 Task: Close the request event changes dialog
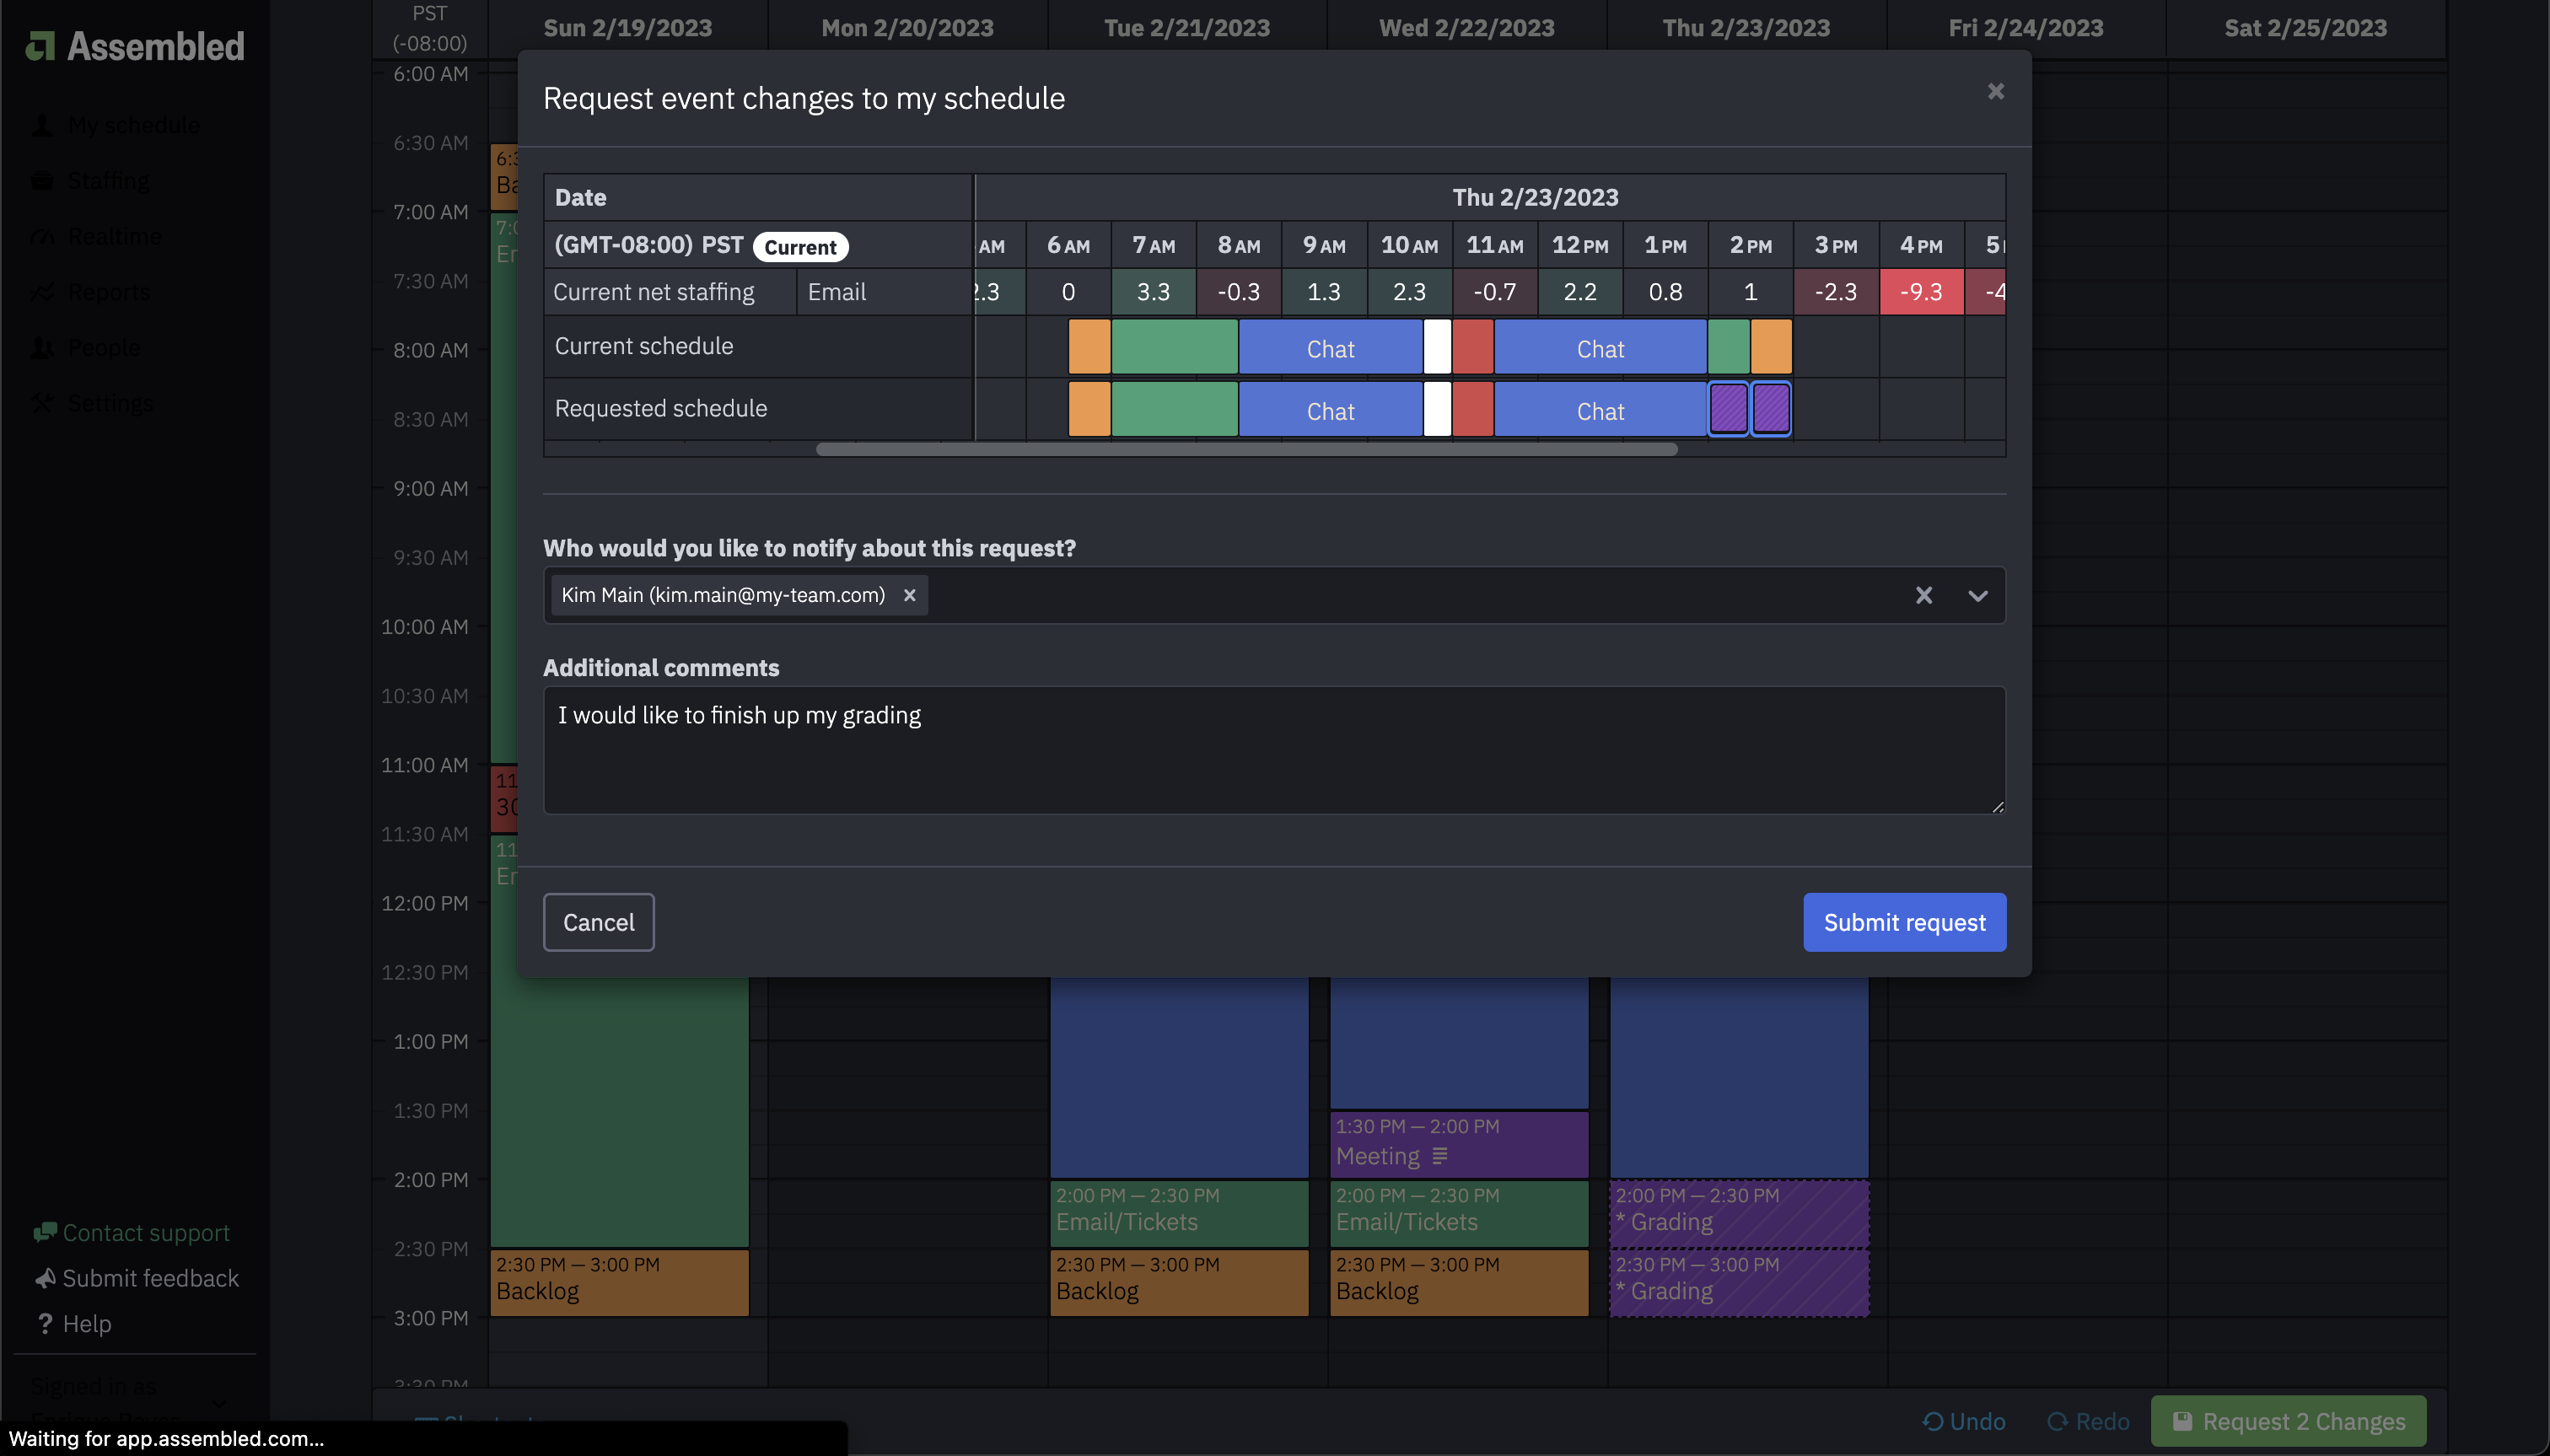tap(1995, 91)
